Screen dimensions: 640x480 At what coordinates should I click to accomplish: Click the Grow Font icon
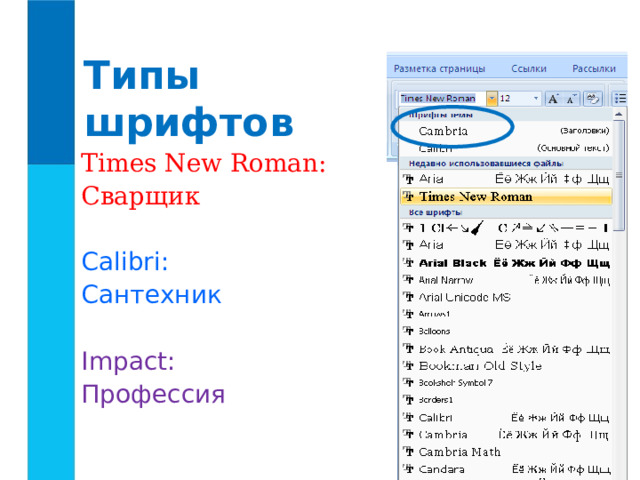click(x=553, y=98)
